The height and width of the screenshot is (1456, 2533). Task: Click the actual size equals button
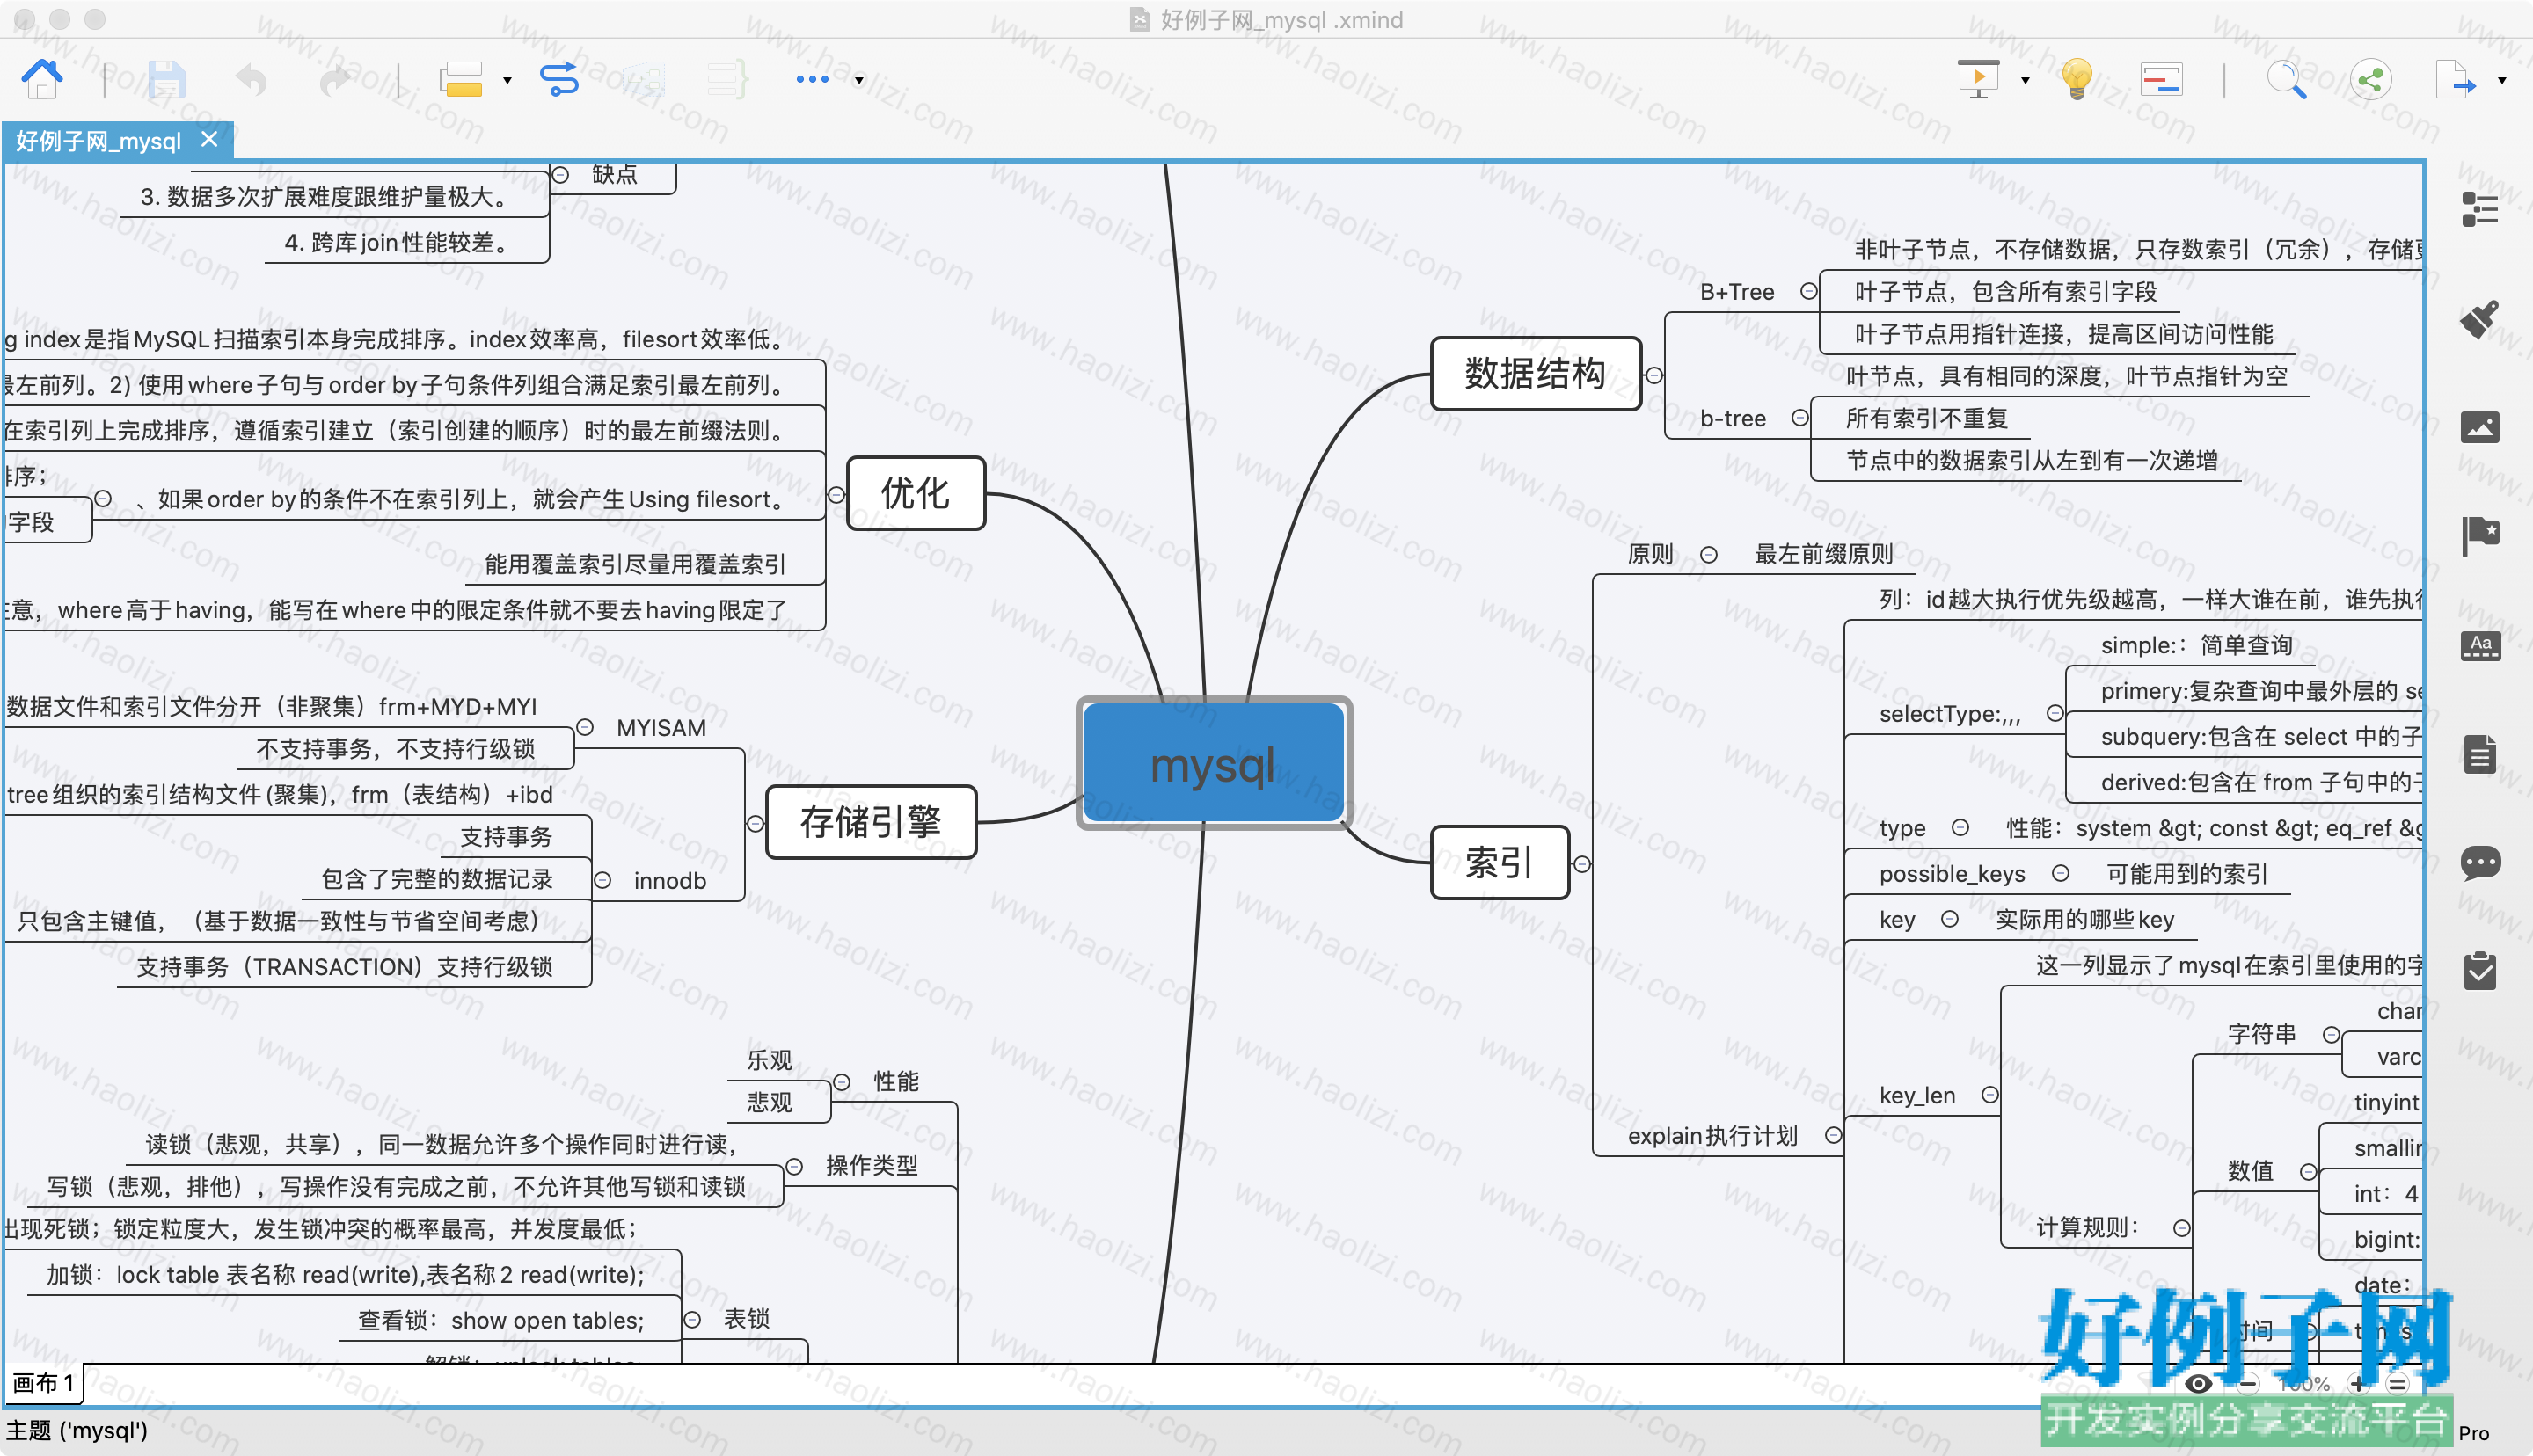pyautogui.click(x=2397, y=1385)
